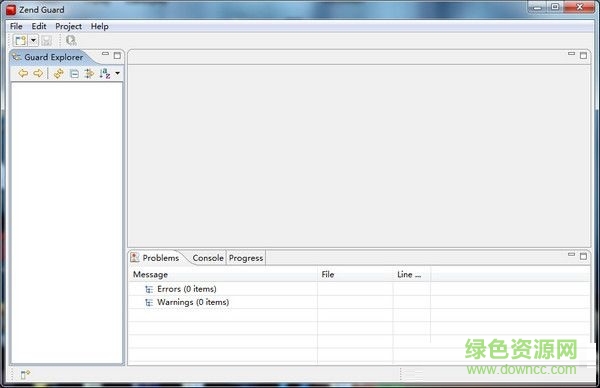Click the Save toolbar icon

[47, 40]
